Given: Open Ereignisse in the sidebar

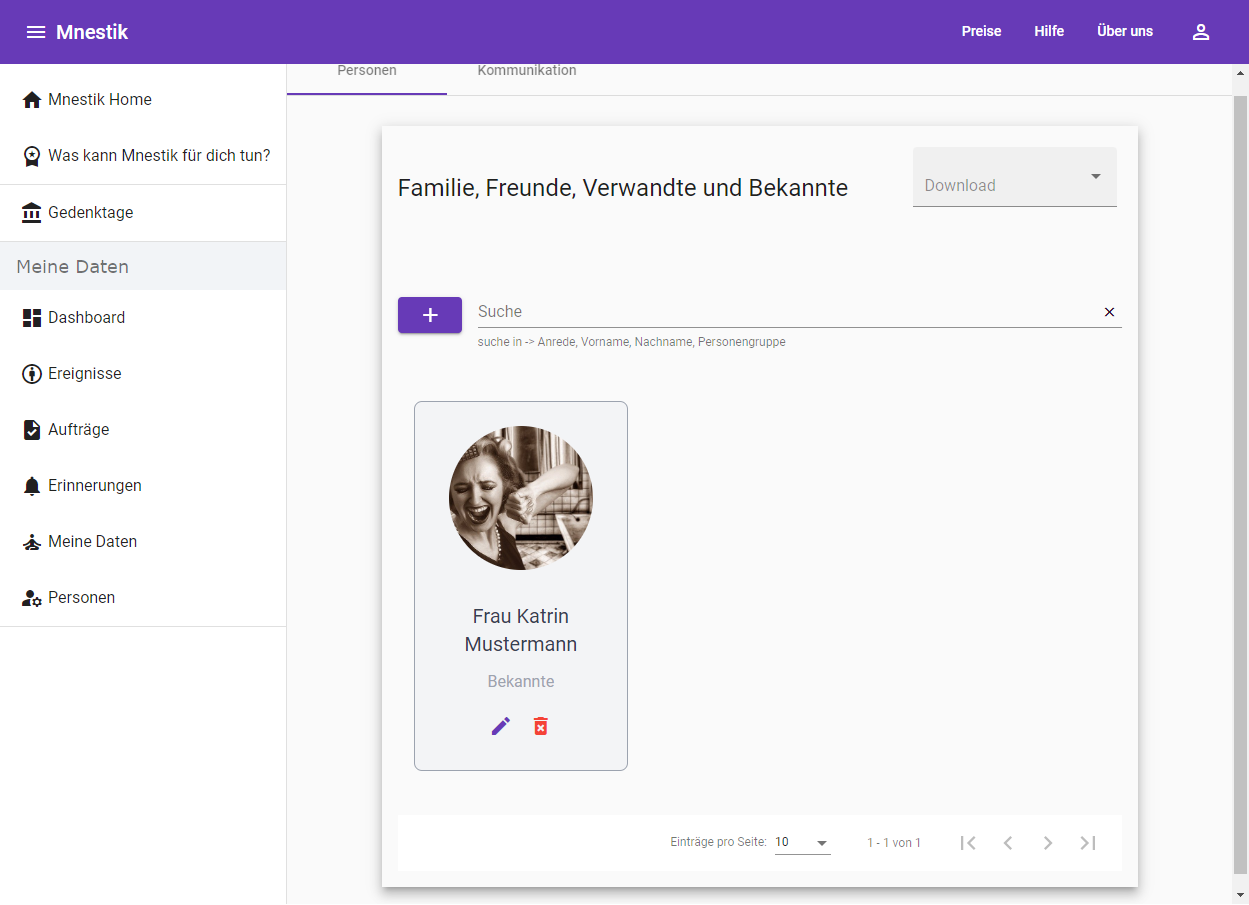Looking at the screenshot, I should pyautogui.click(x=84, y=374).
